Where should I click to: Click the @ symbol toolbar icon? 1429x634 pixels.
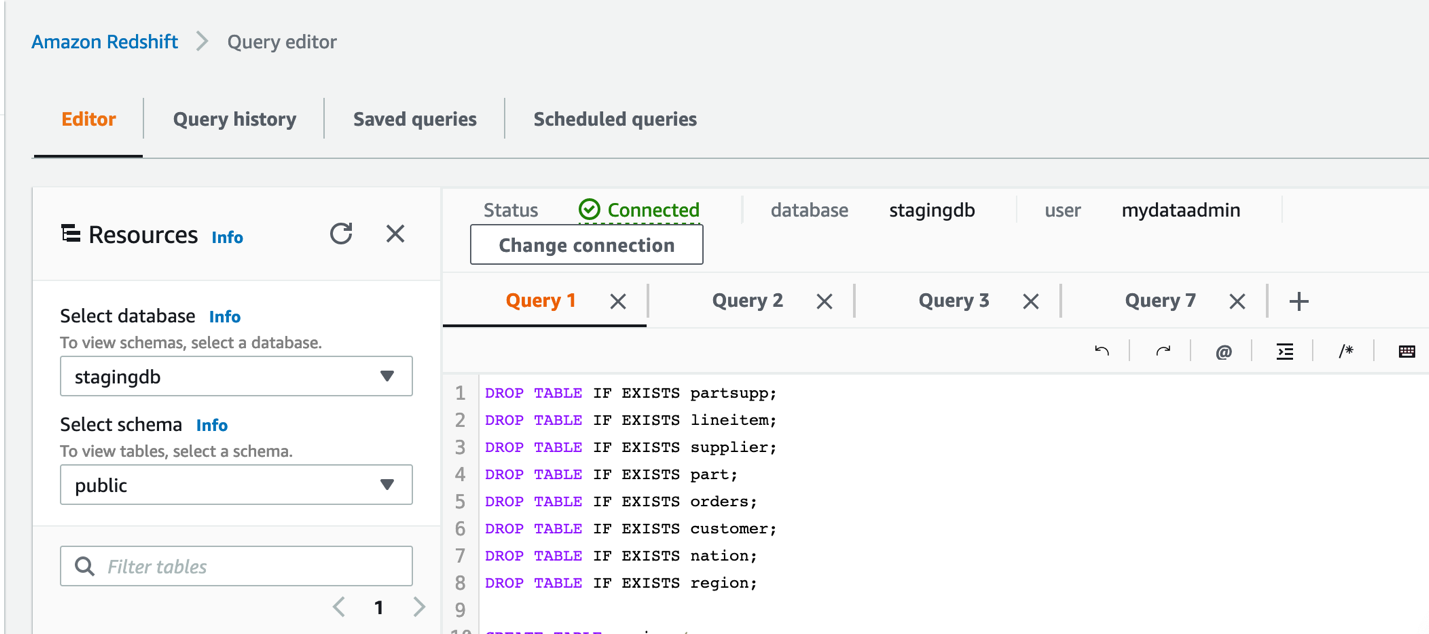pos(1223,351)
